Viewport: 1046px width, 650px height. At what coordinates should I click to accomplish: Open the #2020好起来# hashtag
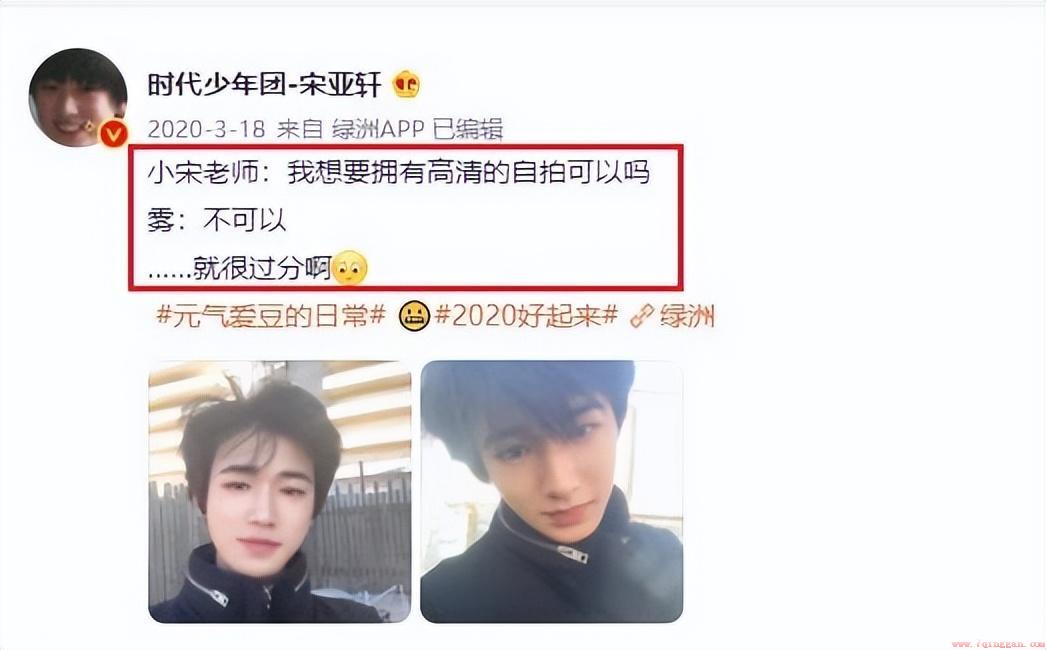click(526, 316)
